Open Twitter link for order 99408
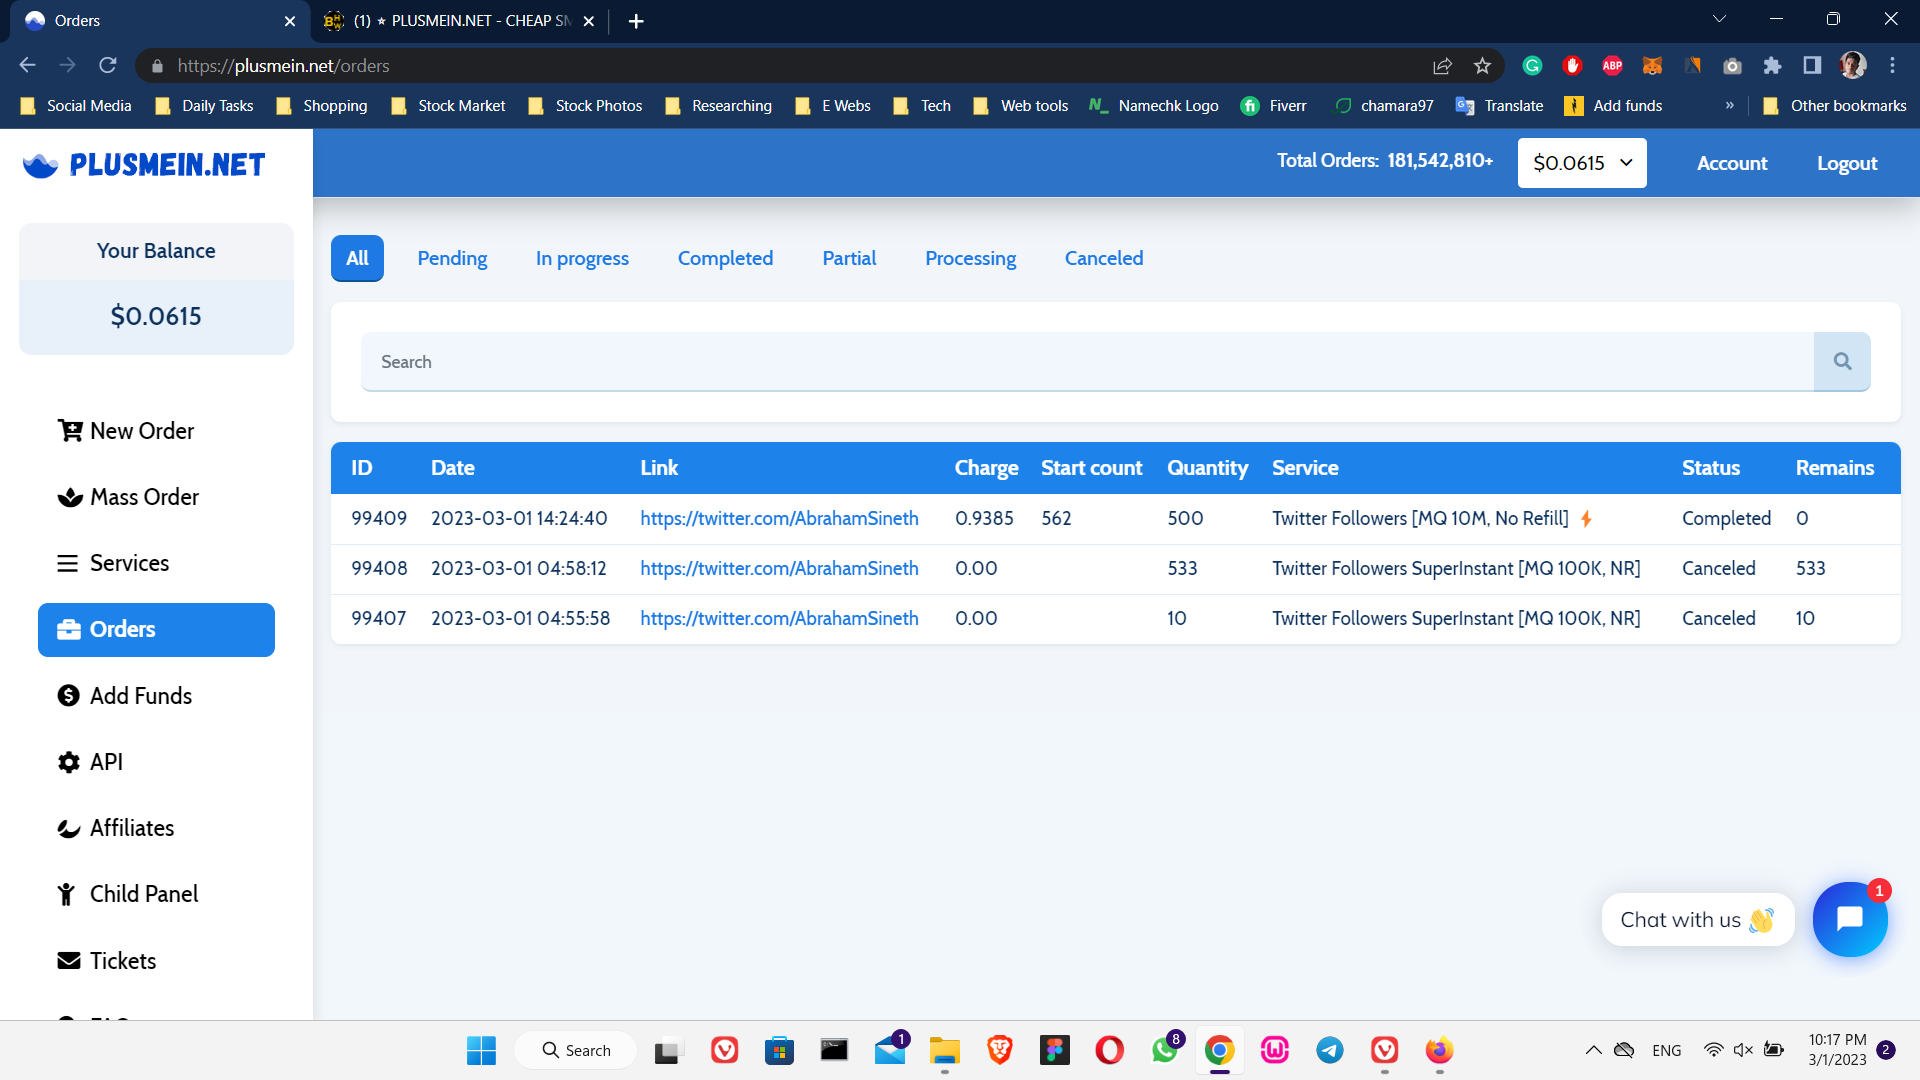Viewport: 1920px width, 1080px height. click(x=779, y=568)
